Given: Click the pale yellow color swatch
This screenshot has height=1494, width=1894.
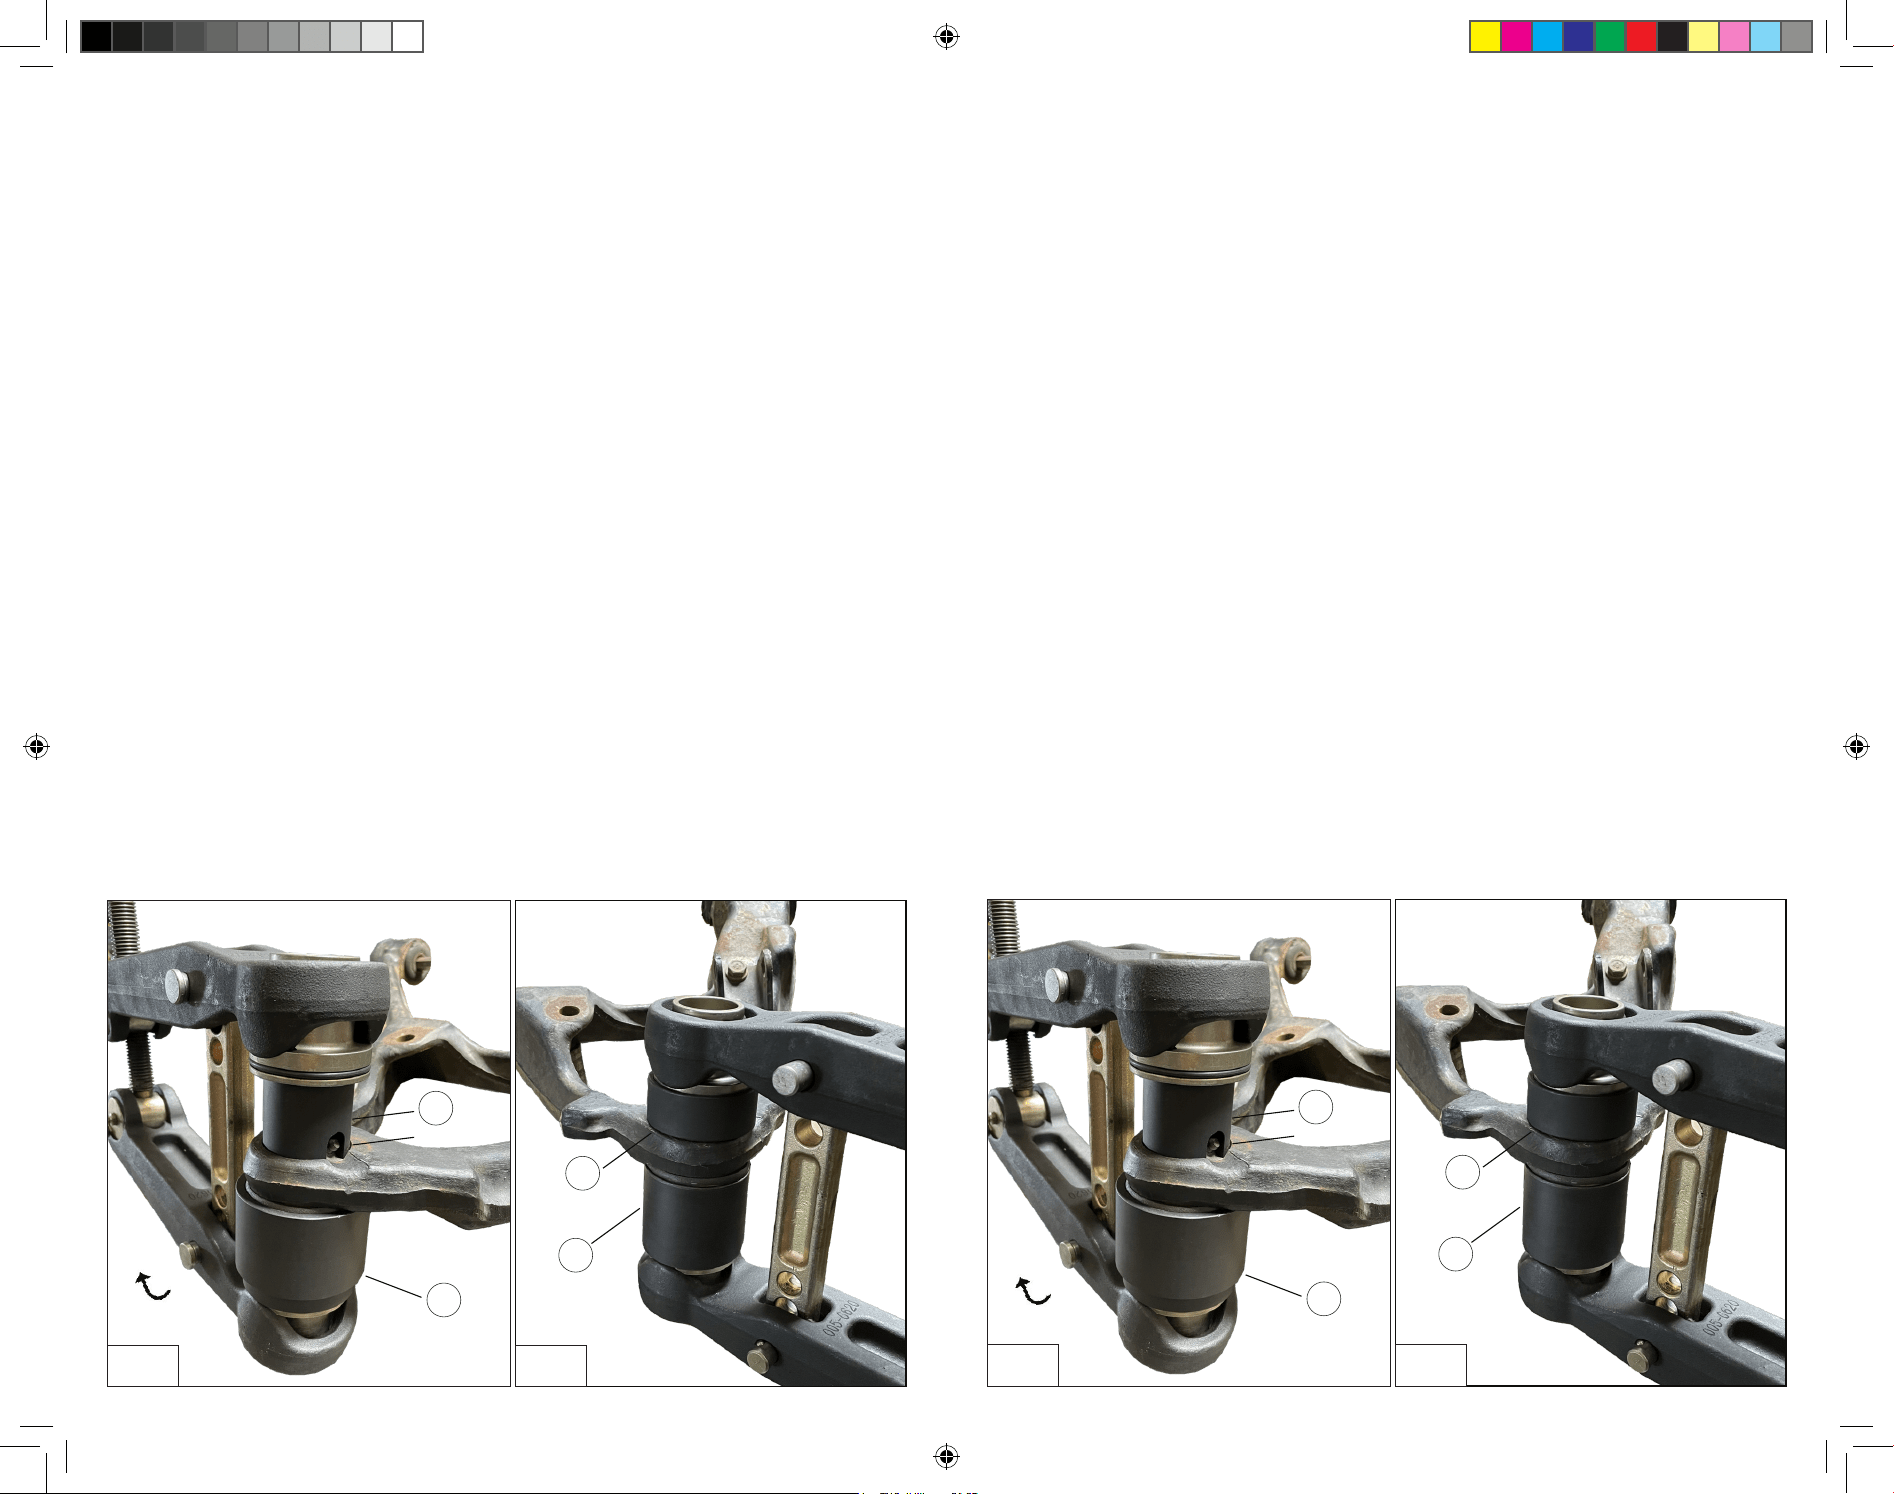Looking at the screenshot, I should 1703,37.
